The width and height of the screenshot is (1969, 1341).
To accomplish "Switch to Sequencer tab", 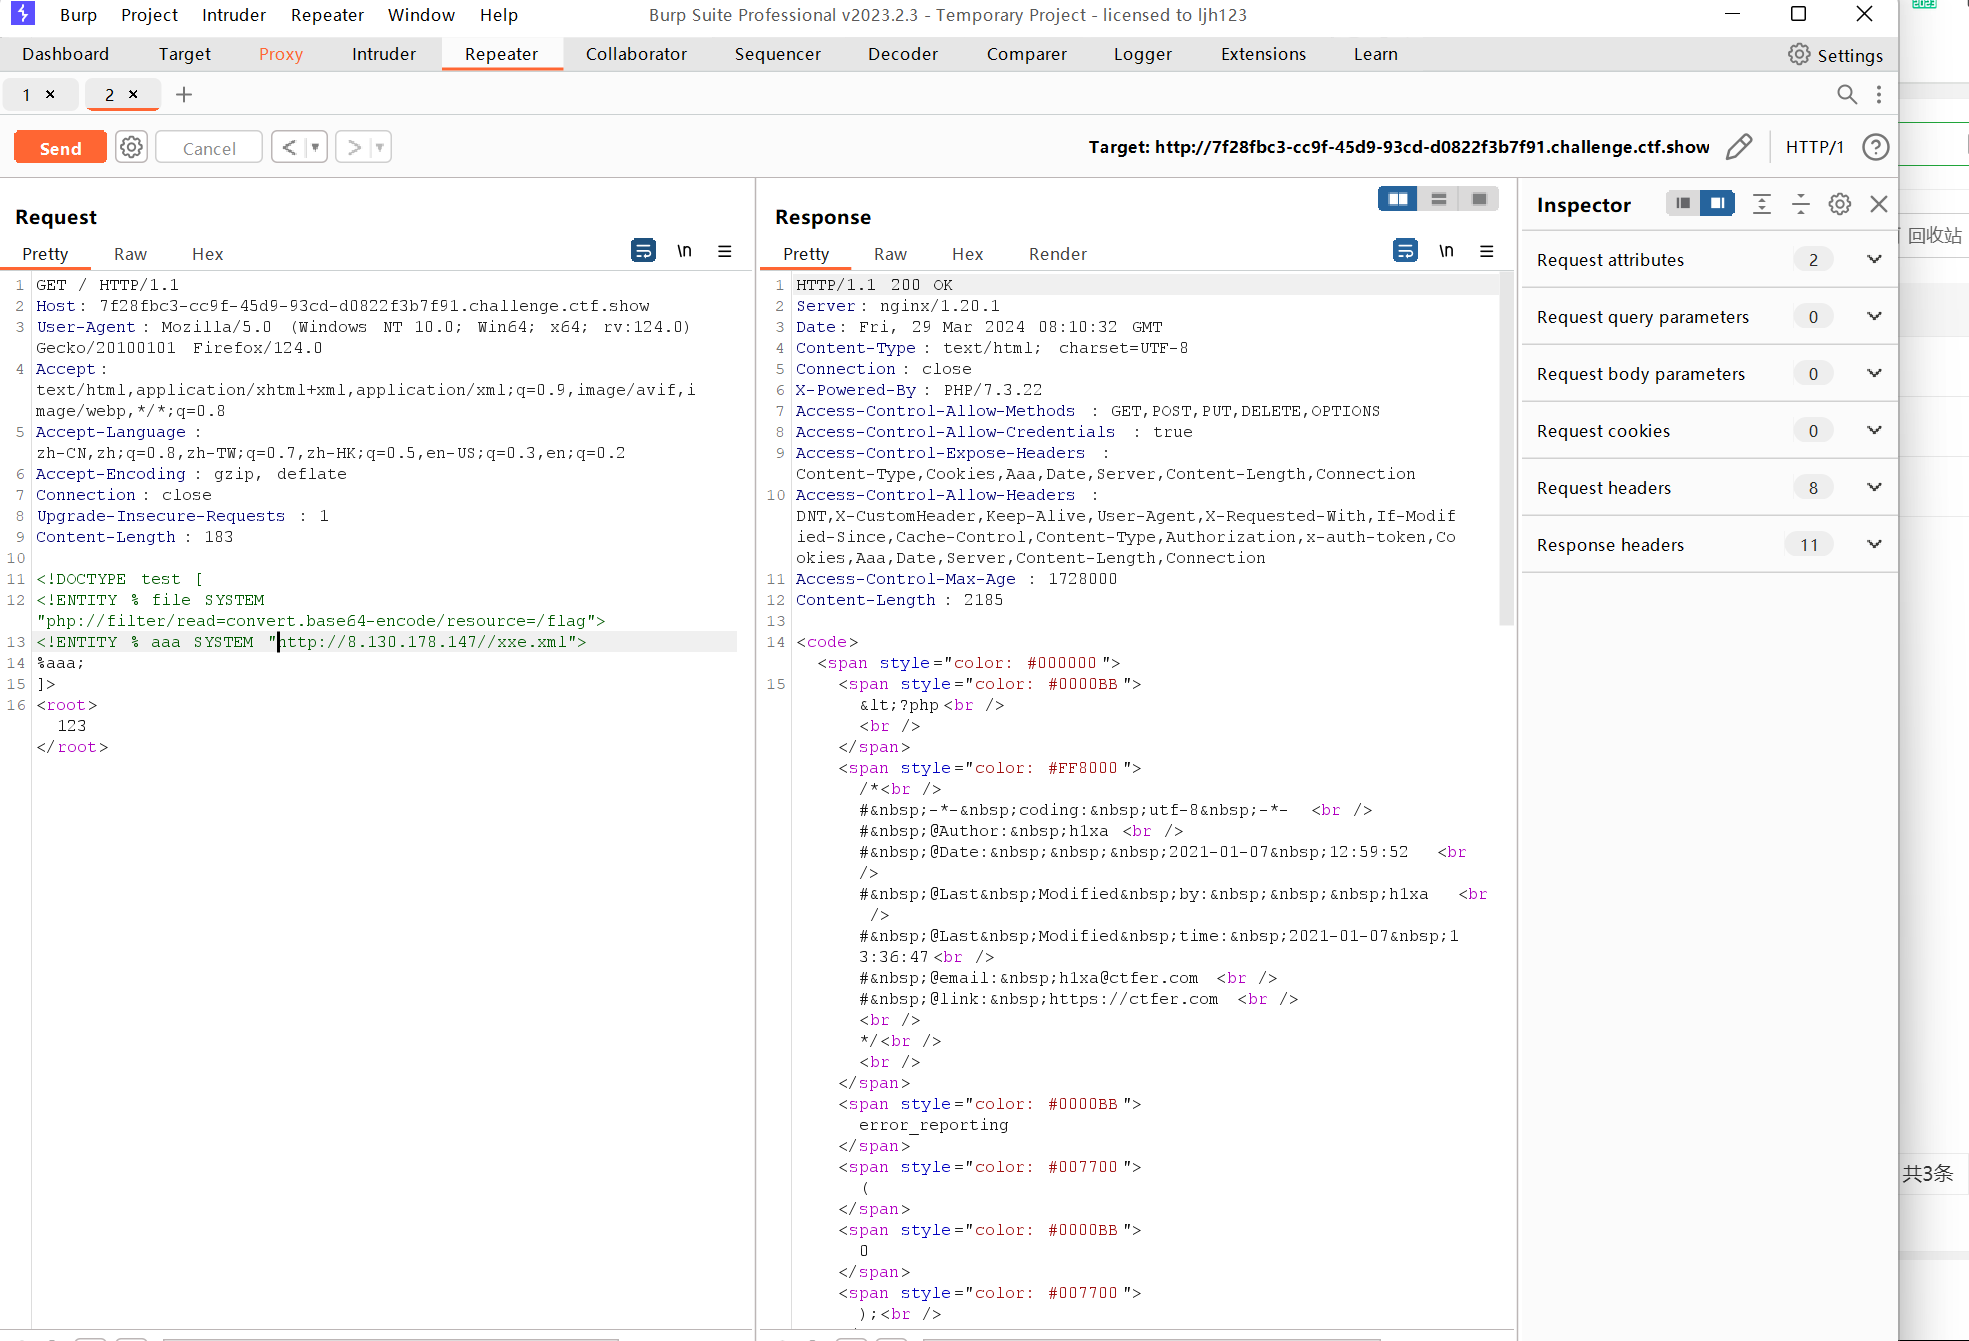I will 777,54.
